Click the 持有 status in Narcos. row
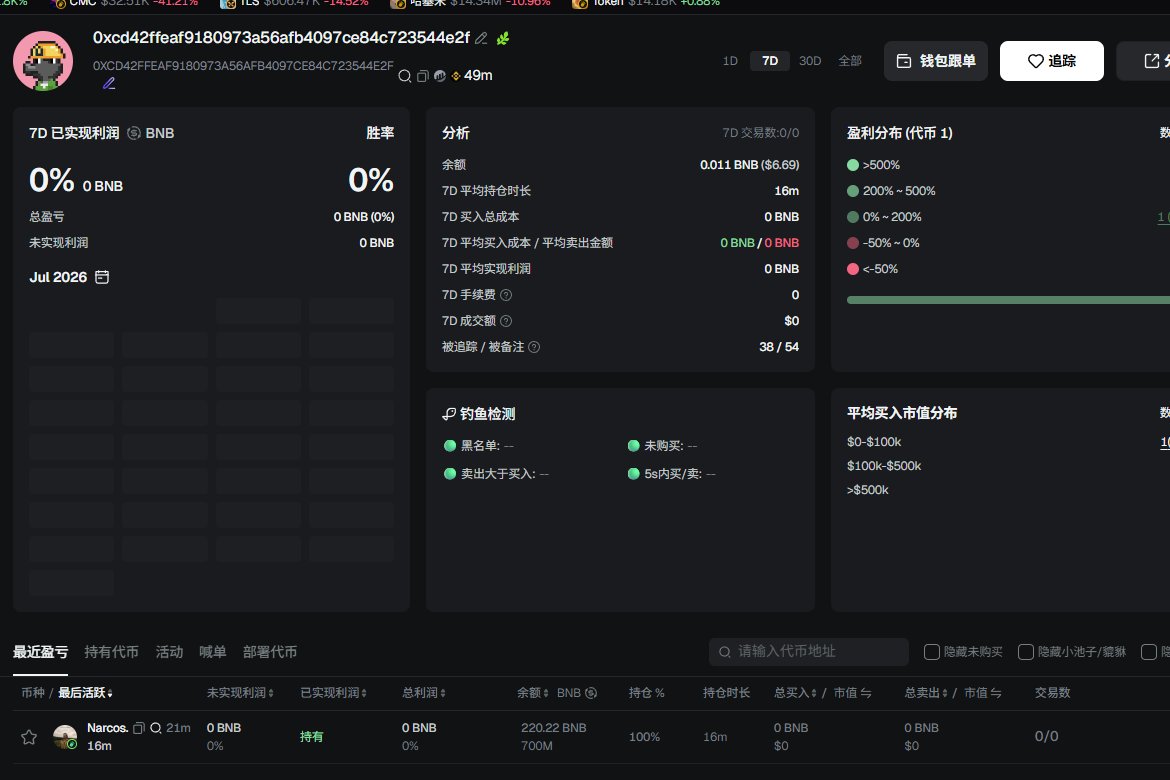 click(312, 737)
